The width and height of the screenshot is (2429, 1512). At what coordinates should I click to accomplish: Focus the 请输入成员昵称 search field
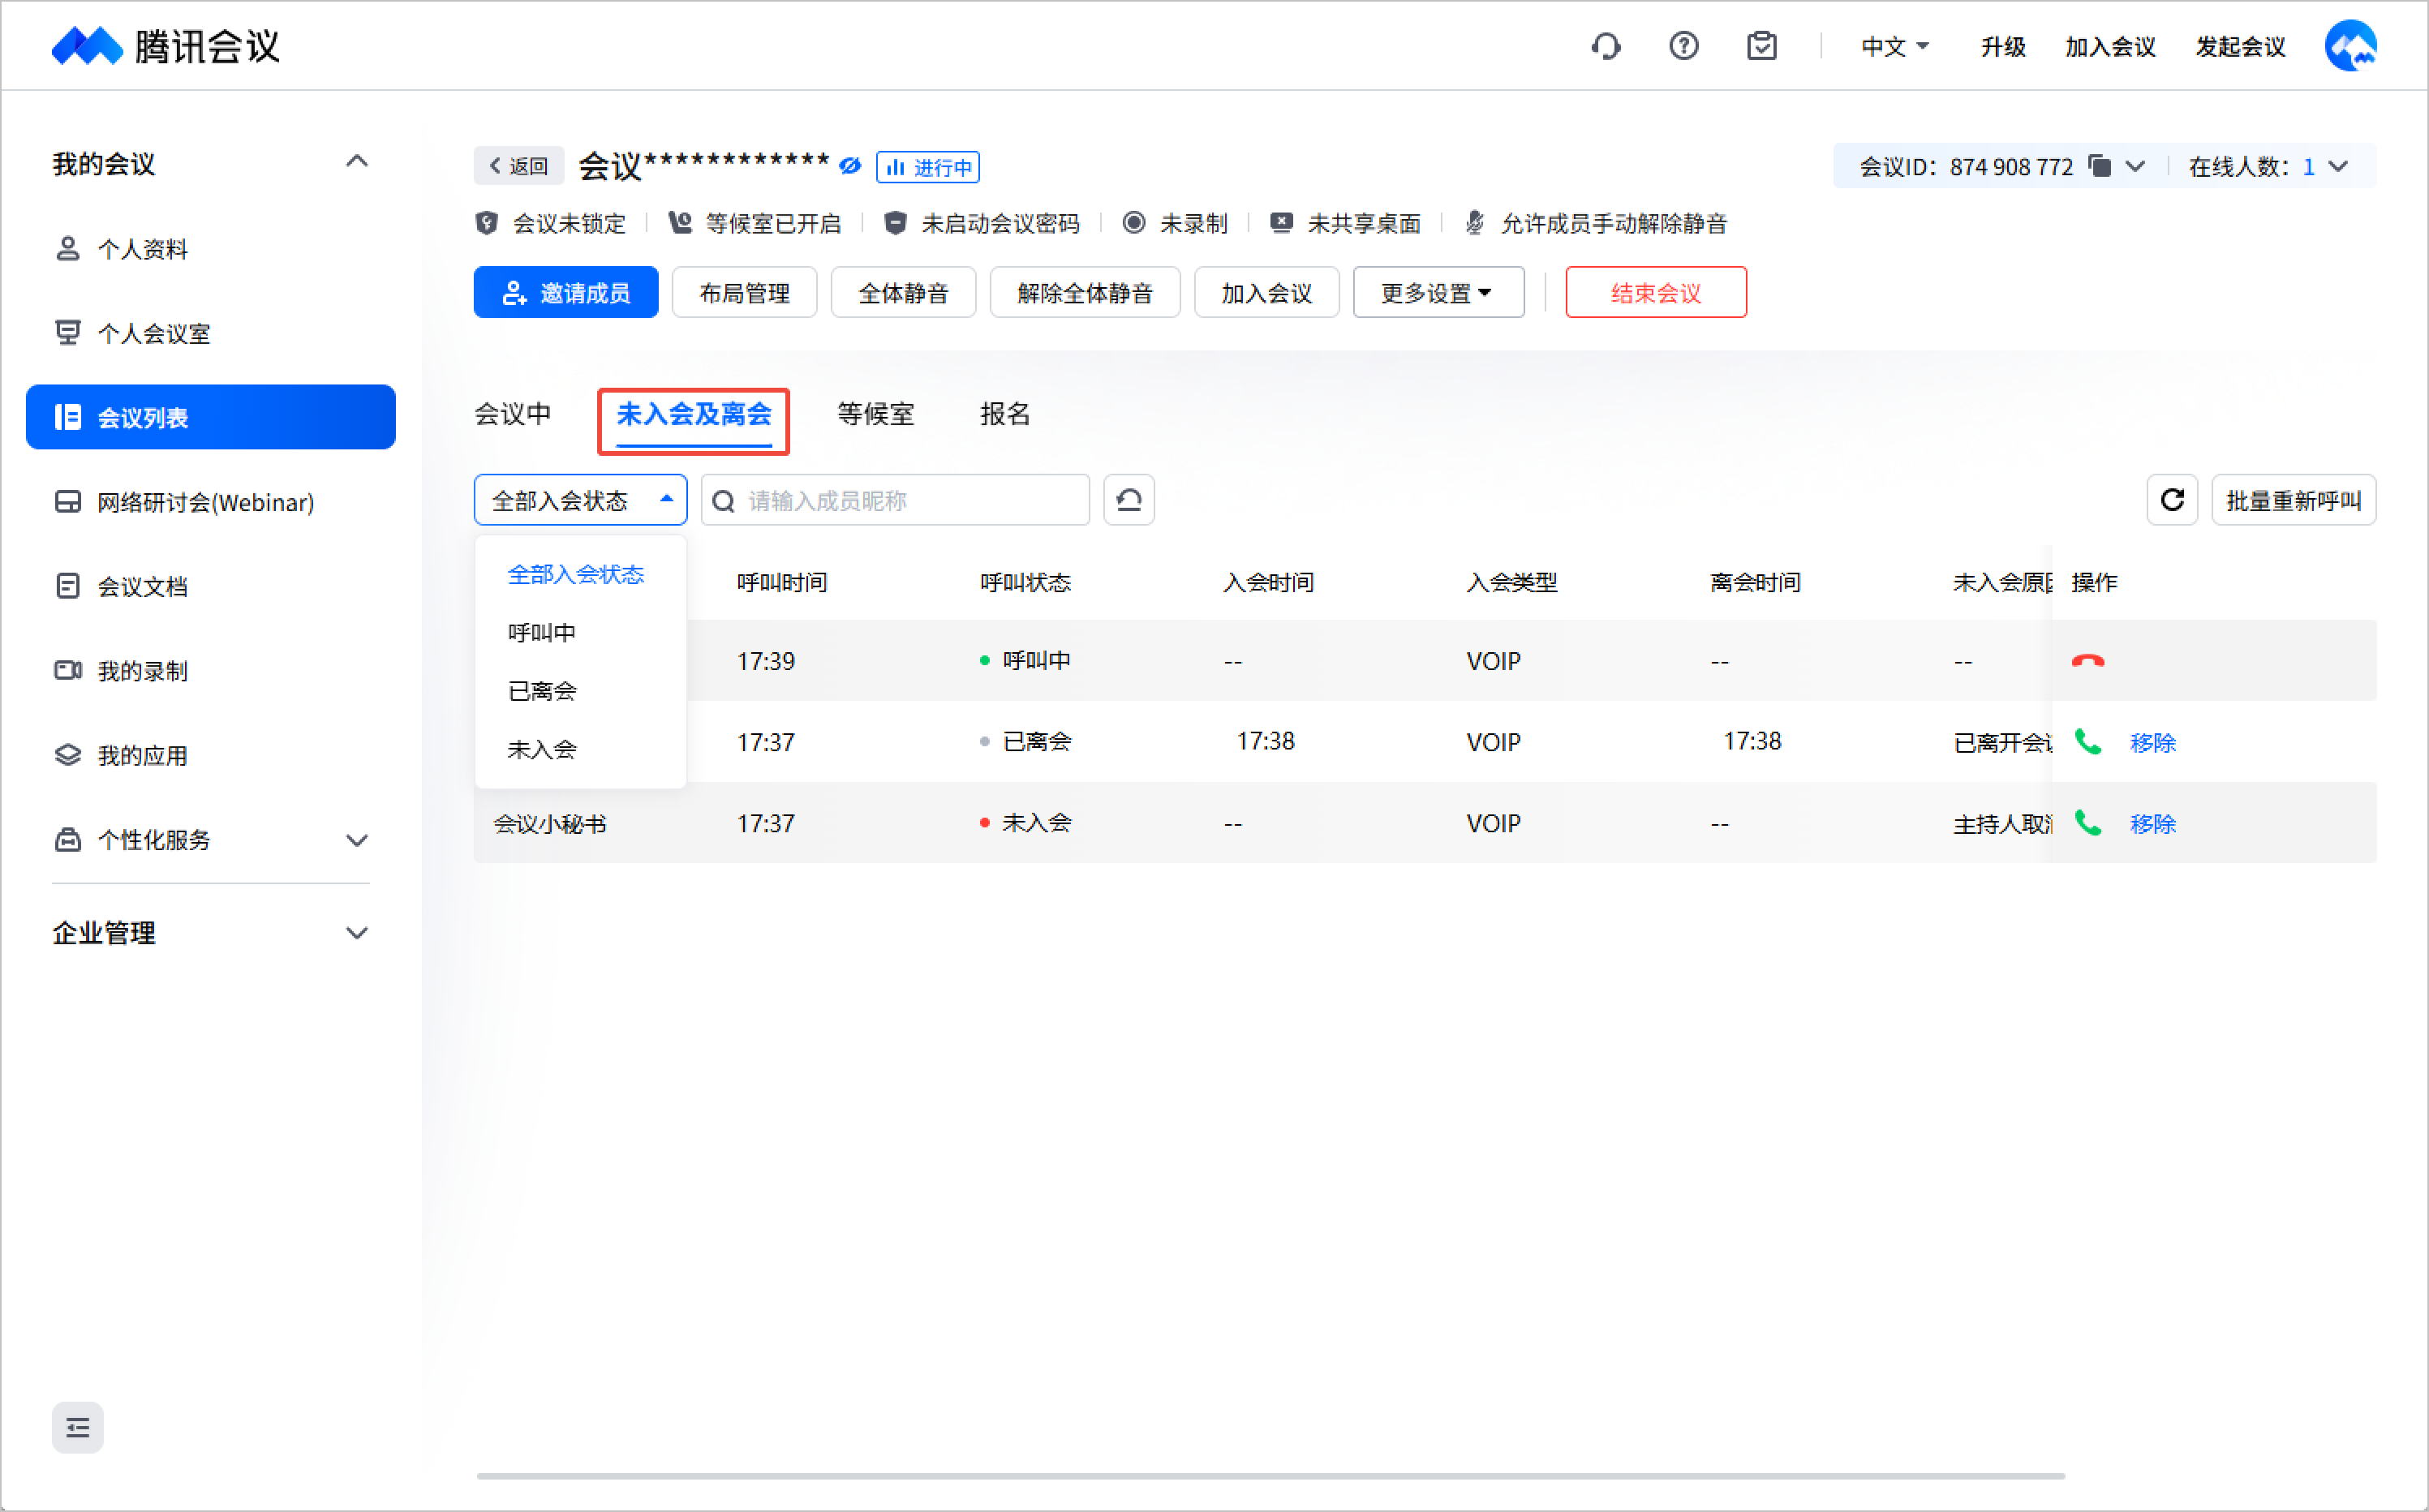[895, 500]
